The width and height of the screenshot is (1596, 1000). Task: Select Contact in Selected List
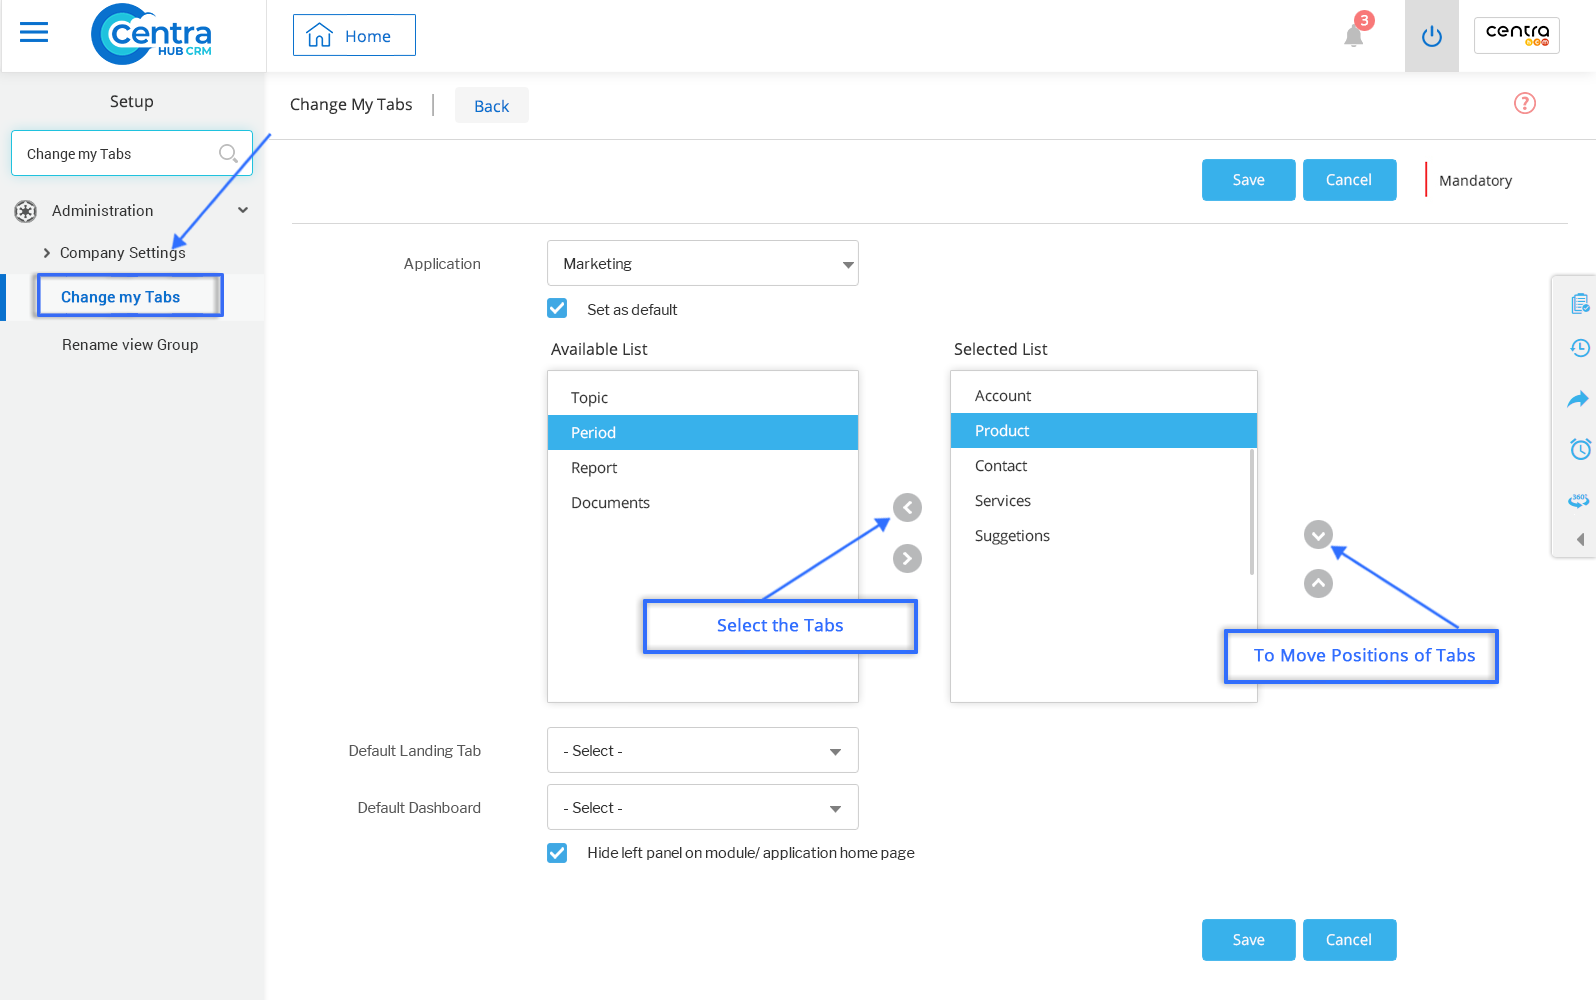(1103, 465)
